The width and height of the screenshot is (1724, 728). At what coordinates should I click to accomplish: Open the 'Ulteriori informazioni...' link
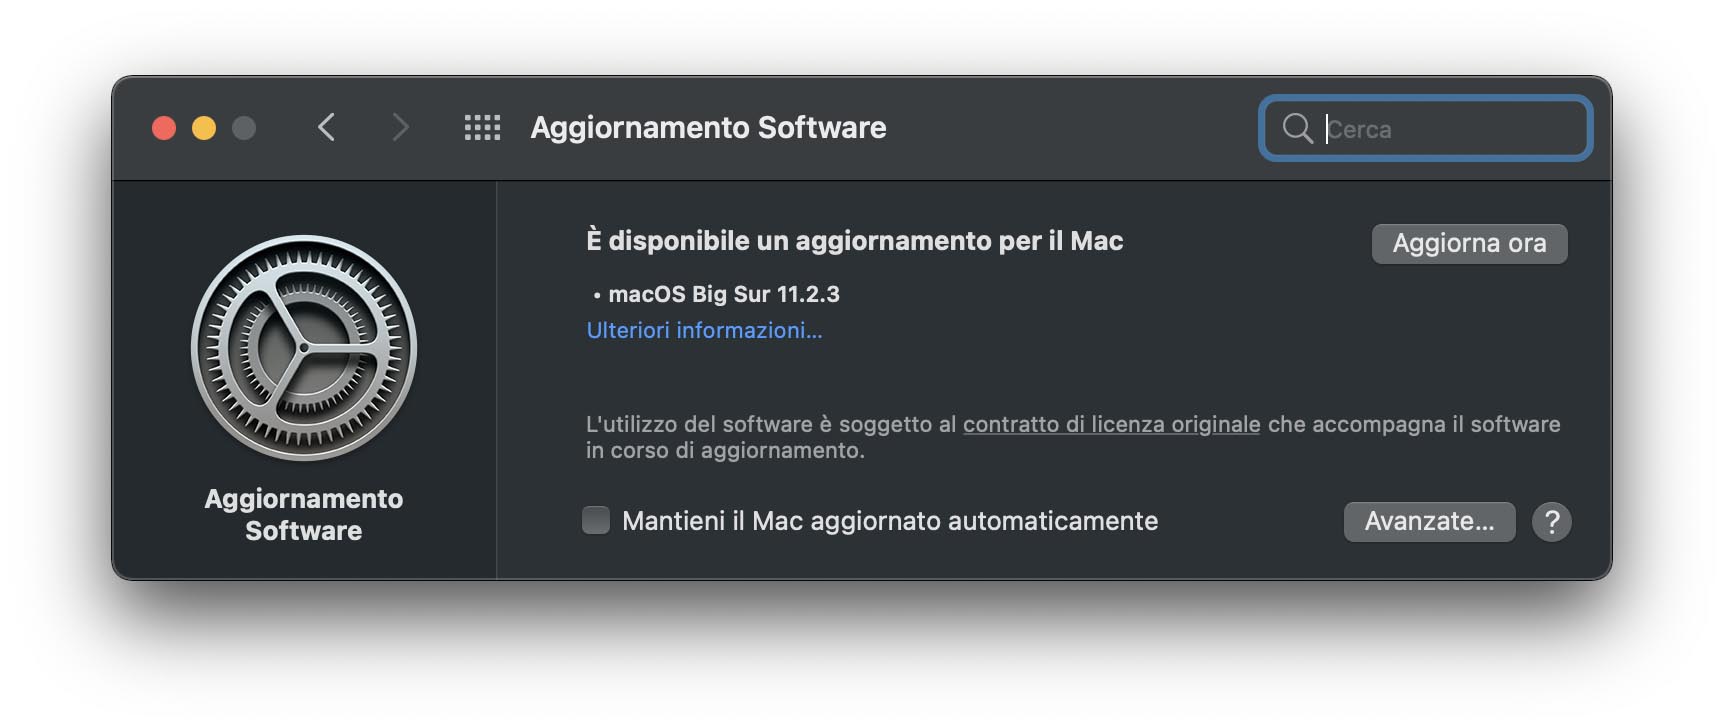[704, 331]
